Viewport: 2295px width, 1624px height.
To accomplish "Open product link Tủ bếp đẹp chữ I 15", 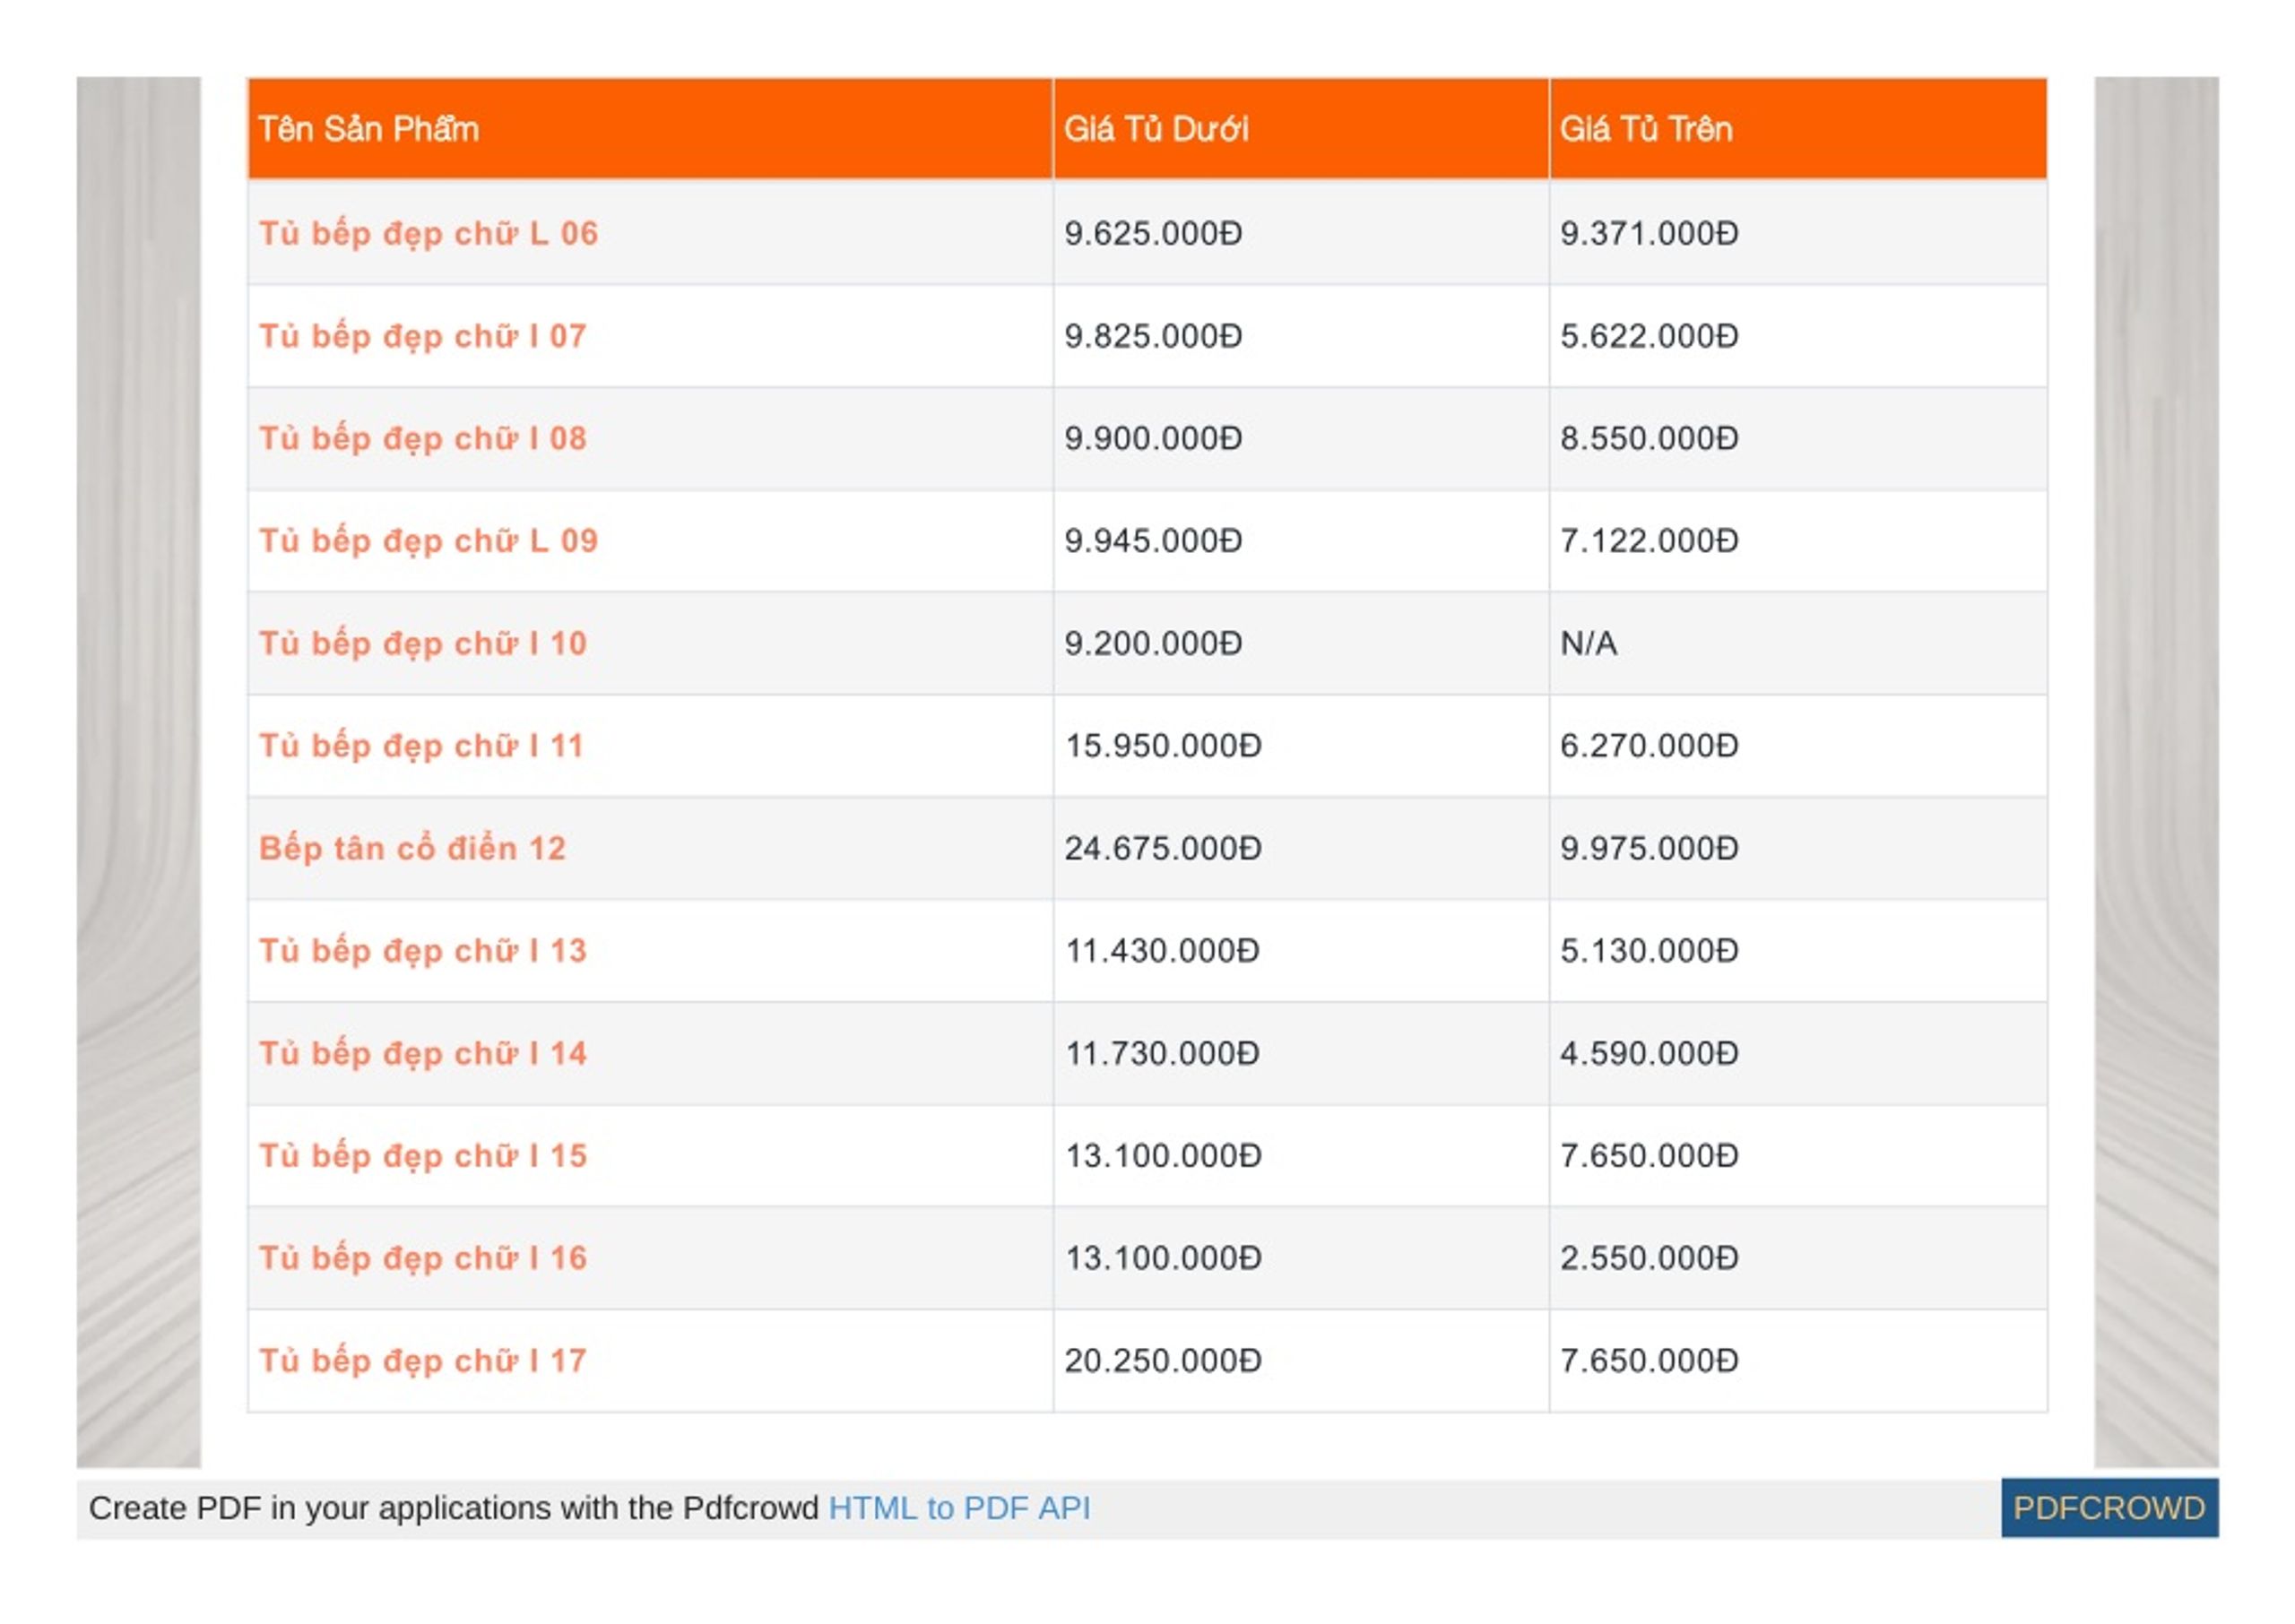I will [x=423, y=1156].
